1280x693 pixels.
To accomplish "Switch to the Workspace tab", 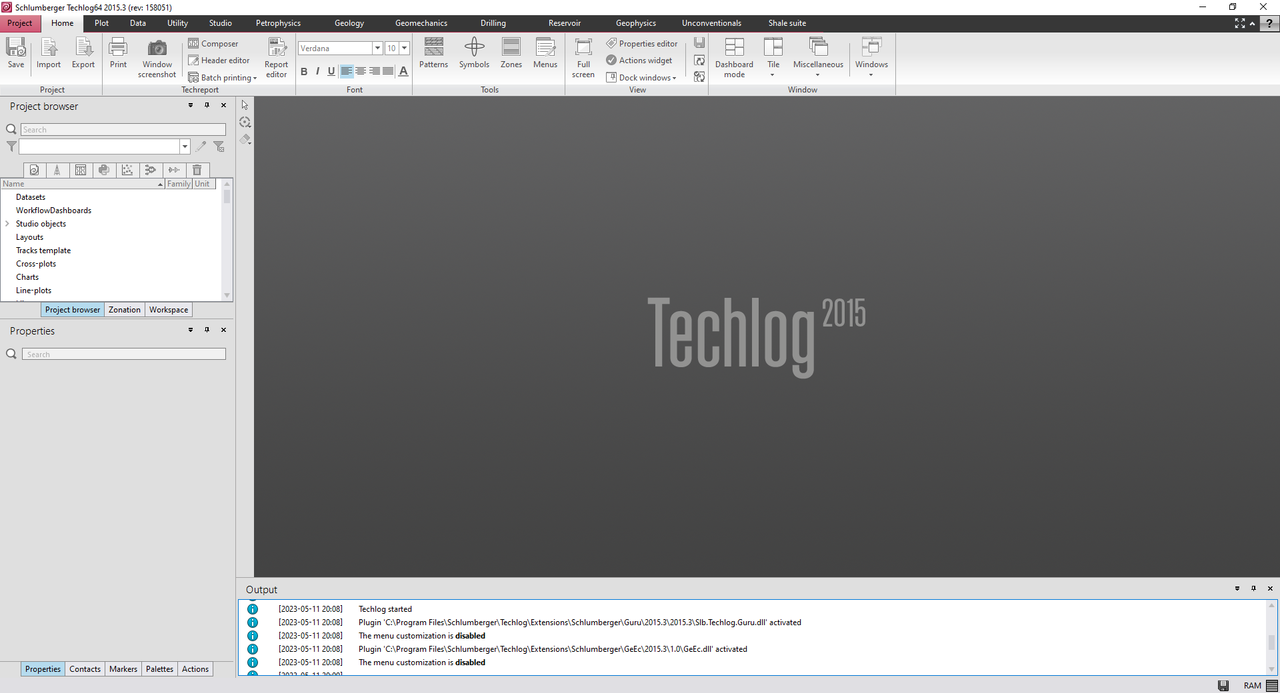I will coord(168,310).
